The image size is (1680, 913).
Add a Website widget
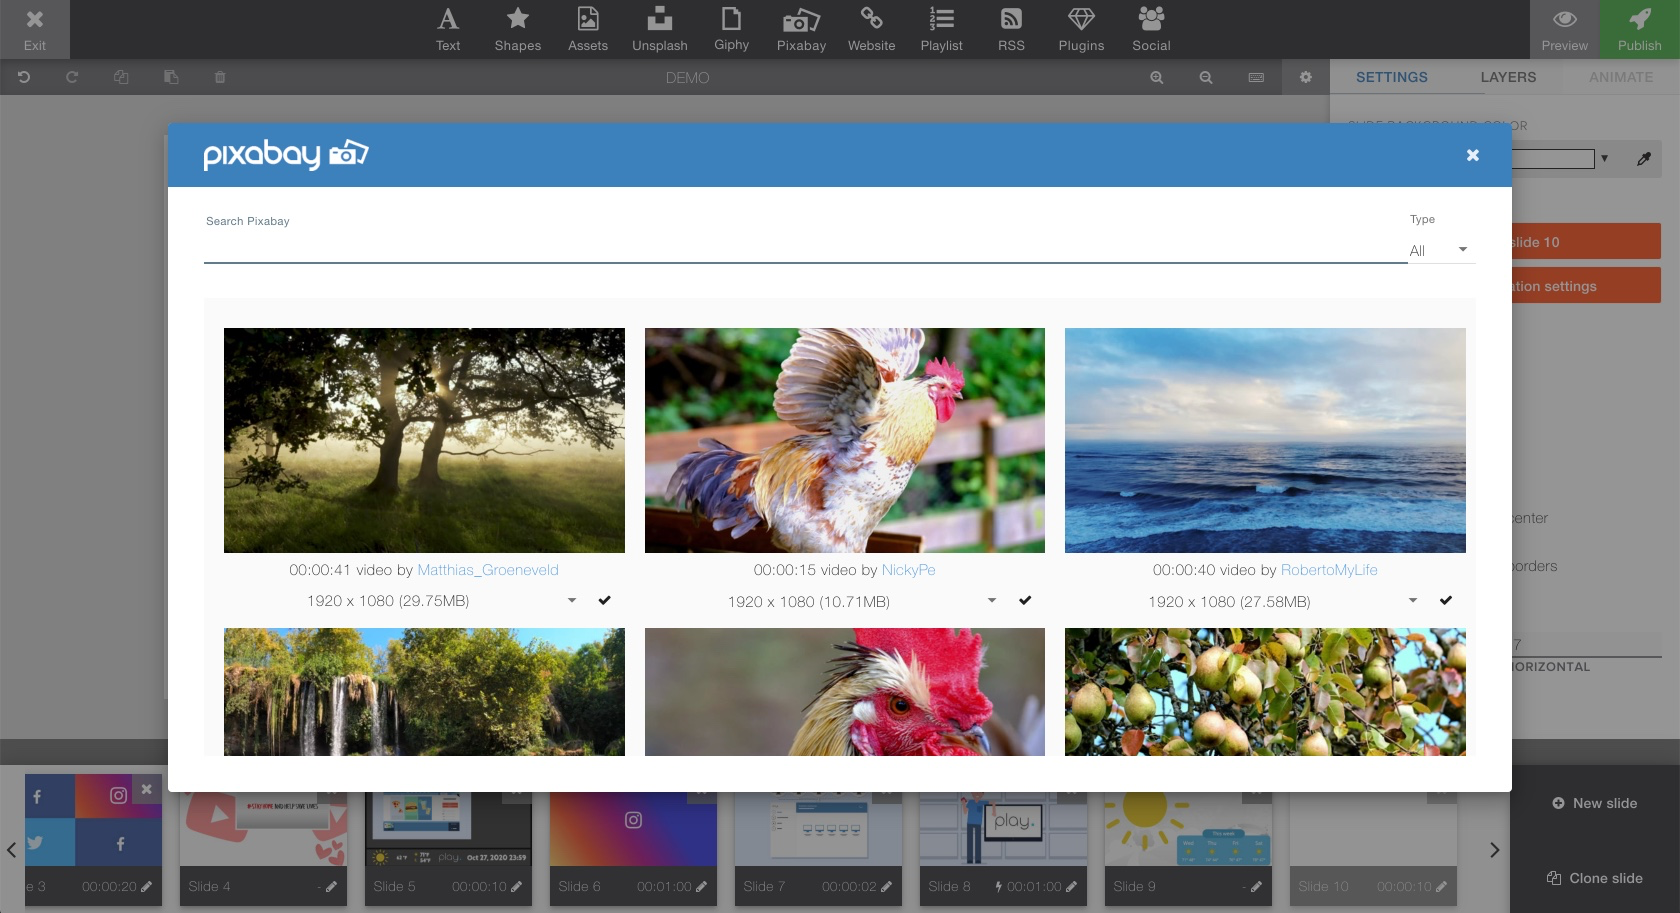tap(872, 30)
